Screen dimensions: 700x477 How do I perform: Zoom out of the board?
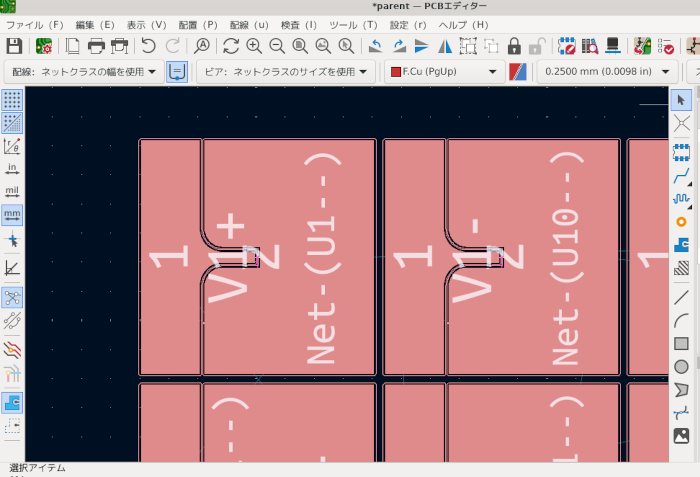[277, 46]
